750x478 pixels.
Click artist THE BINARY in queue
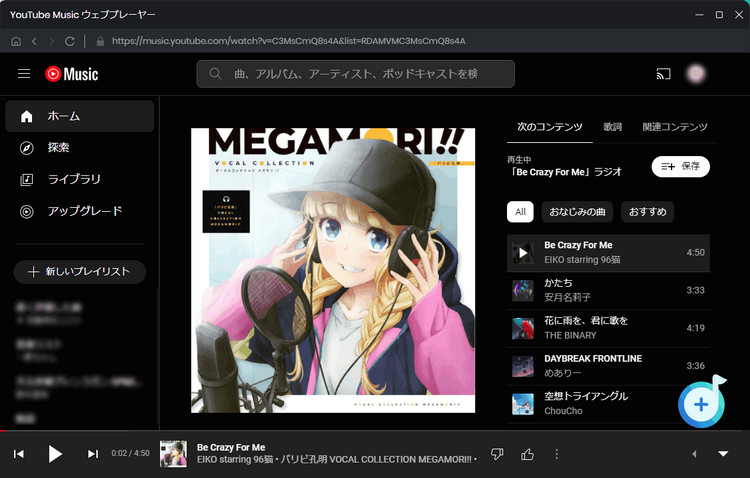click(570, 335)
